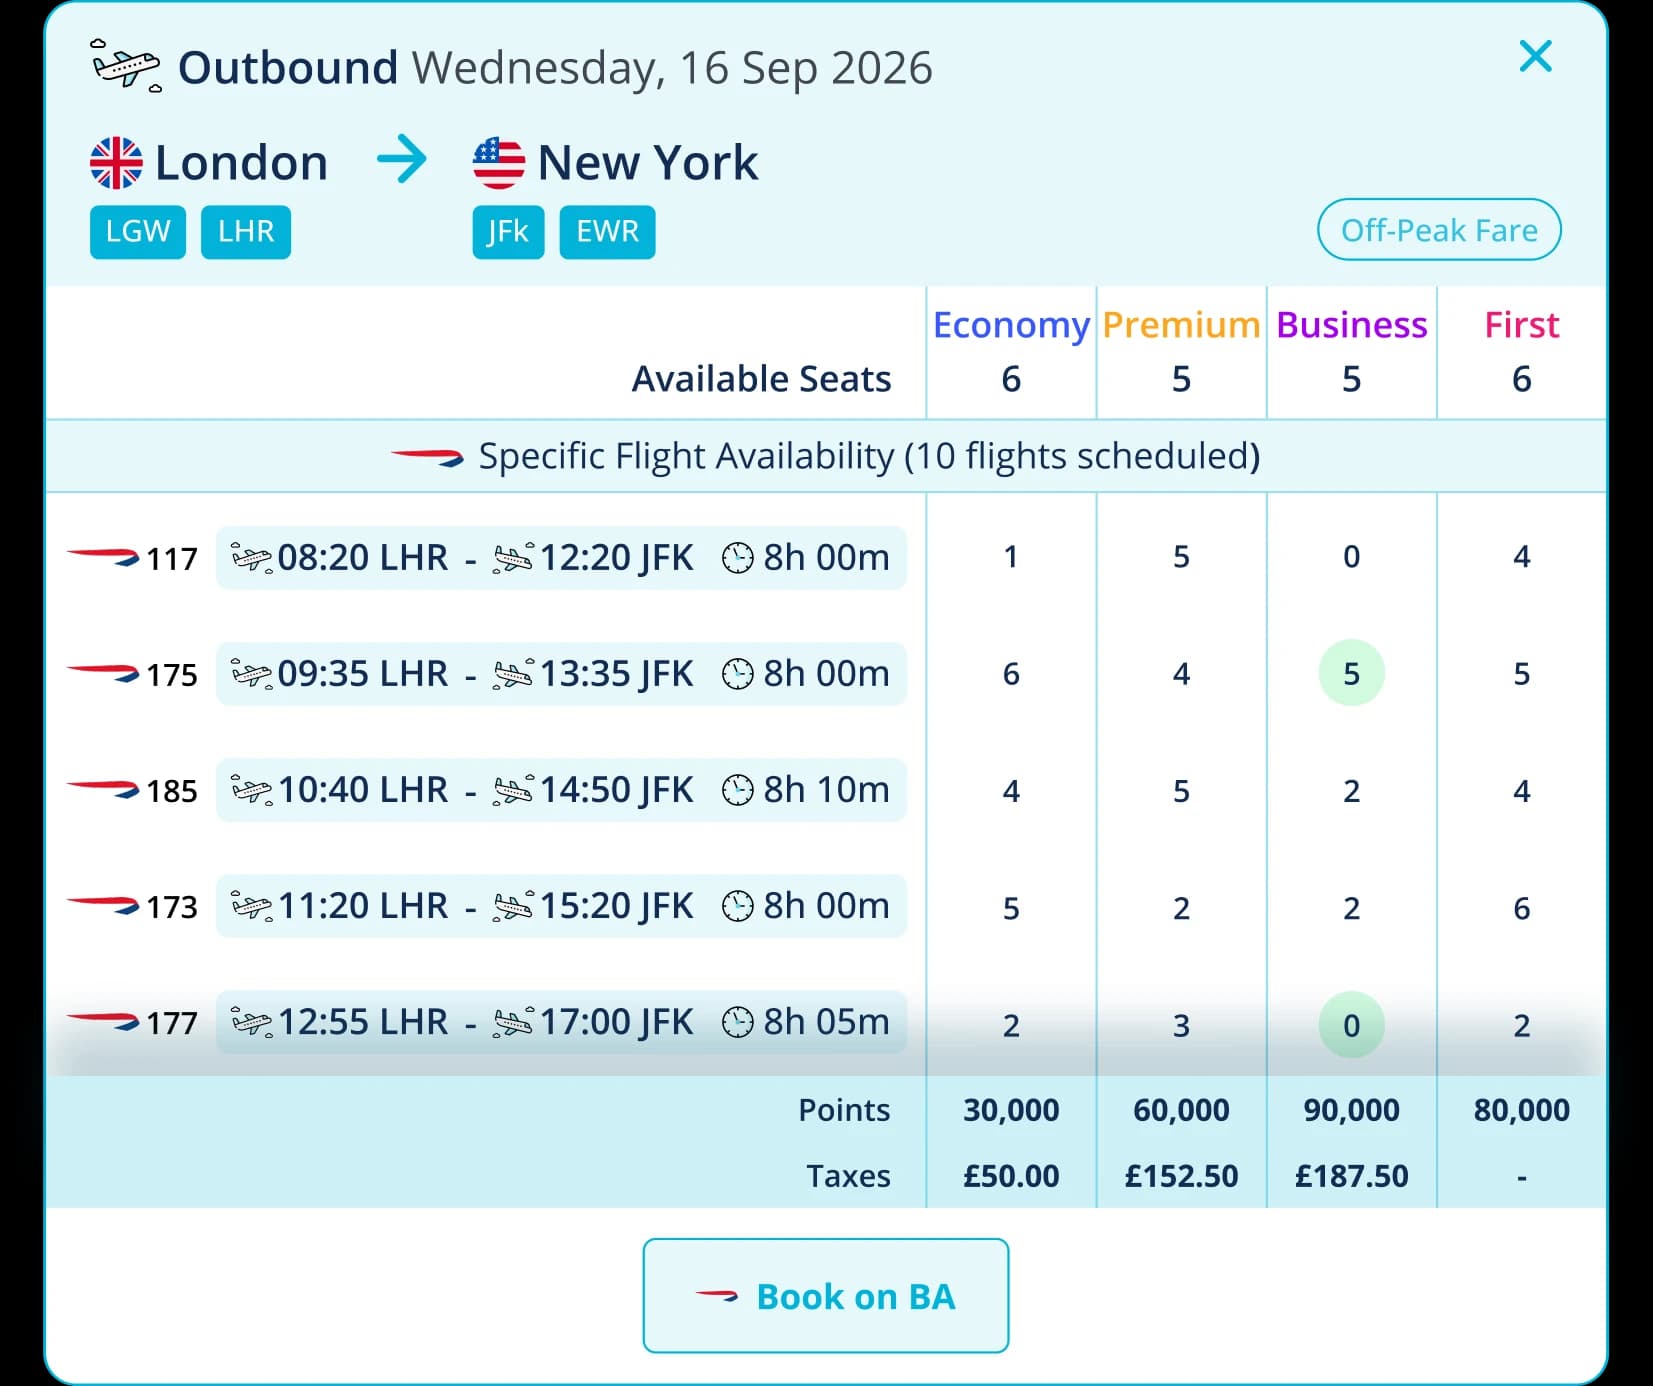1653x1386 pixels.
Task: Click the departure plane icon at 08:20 LHR
Action: click(251, 558)
